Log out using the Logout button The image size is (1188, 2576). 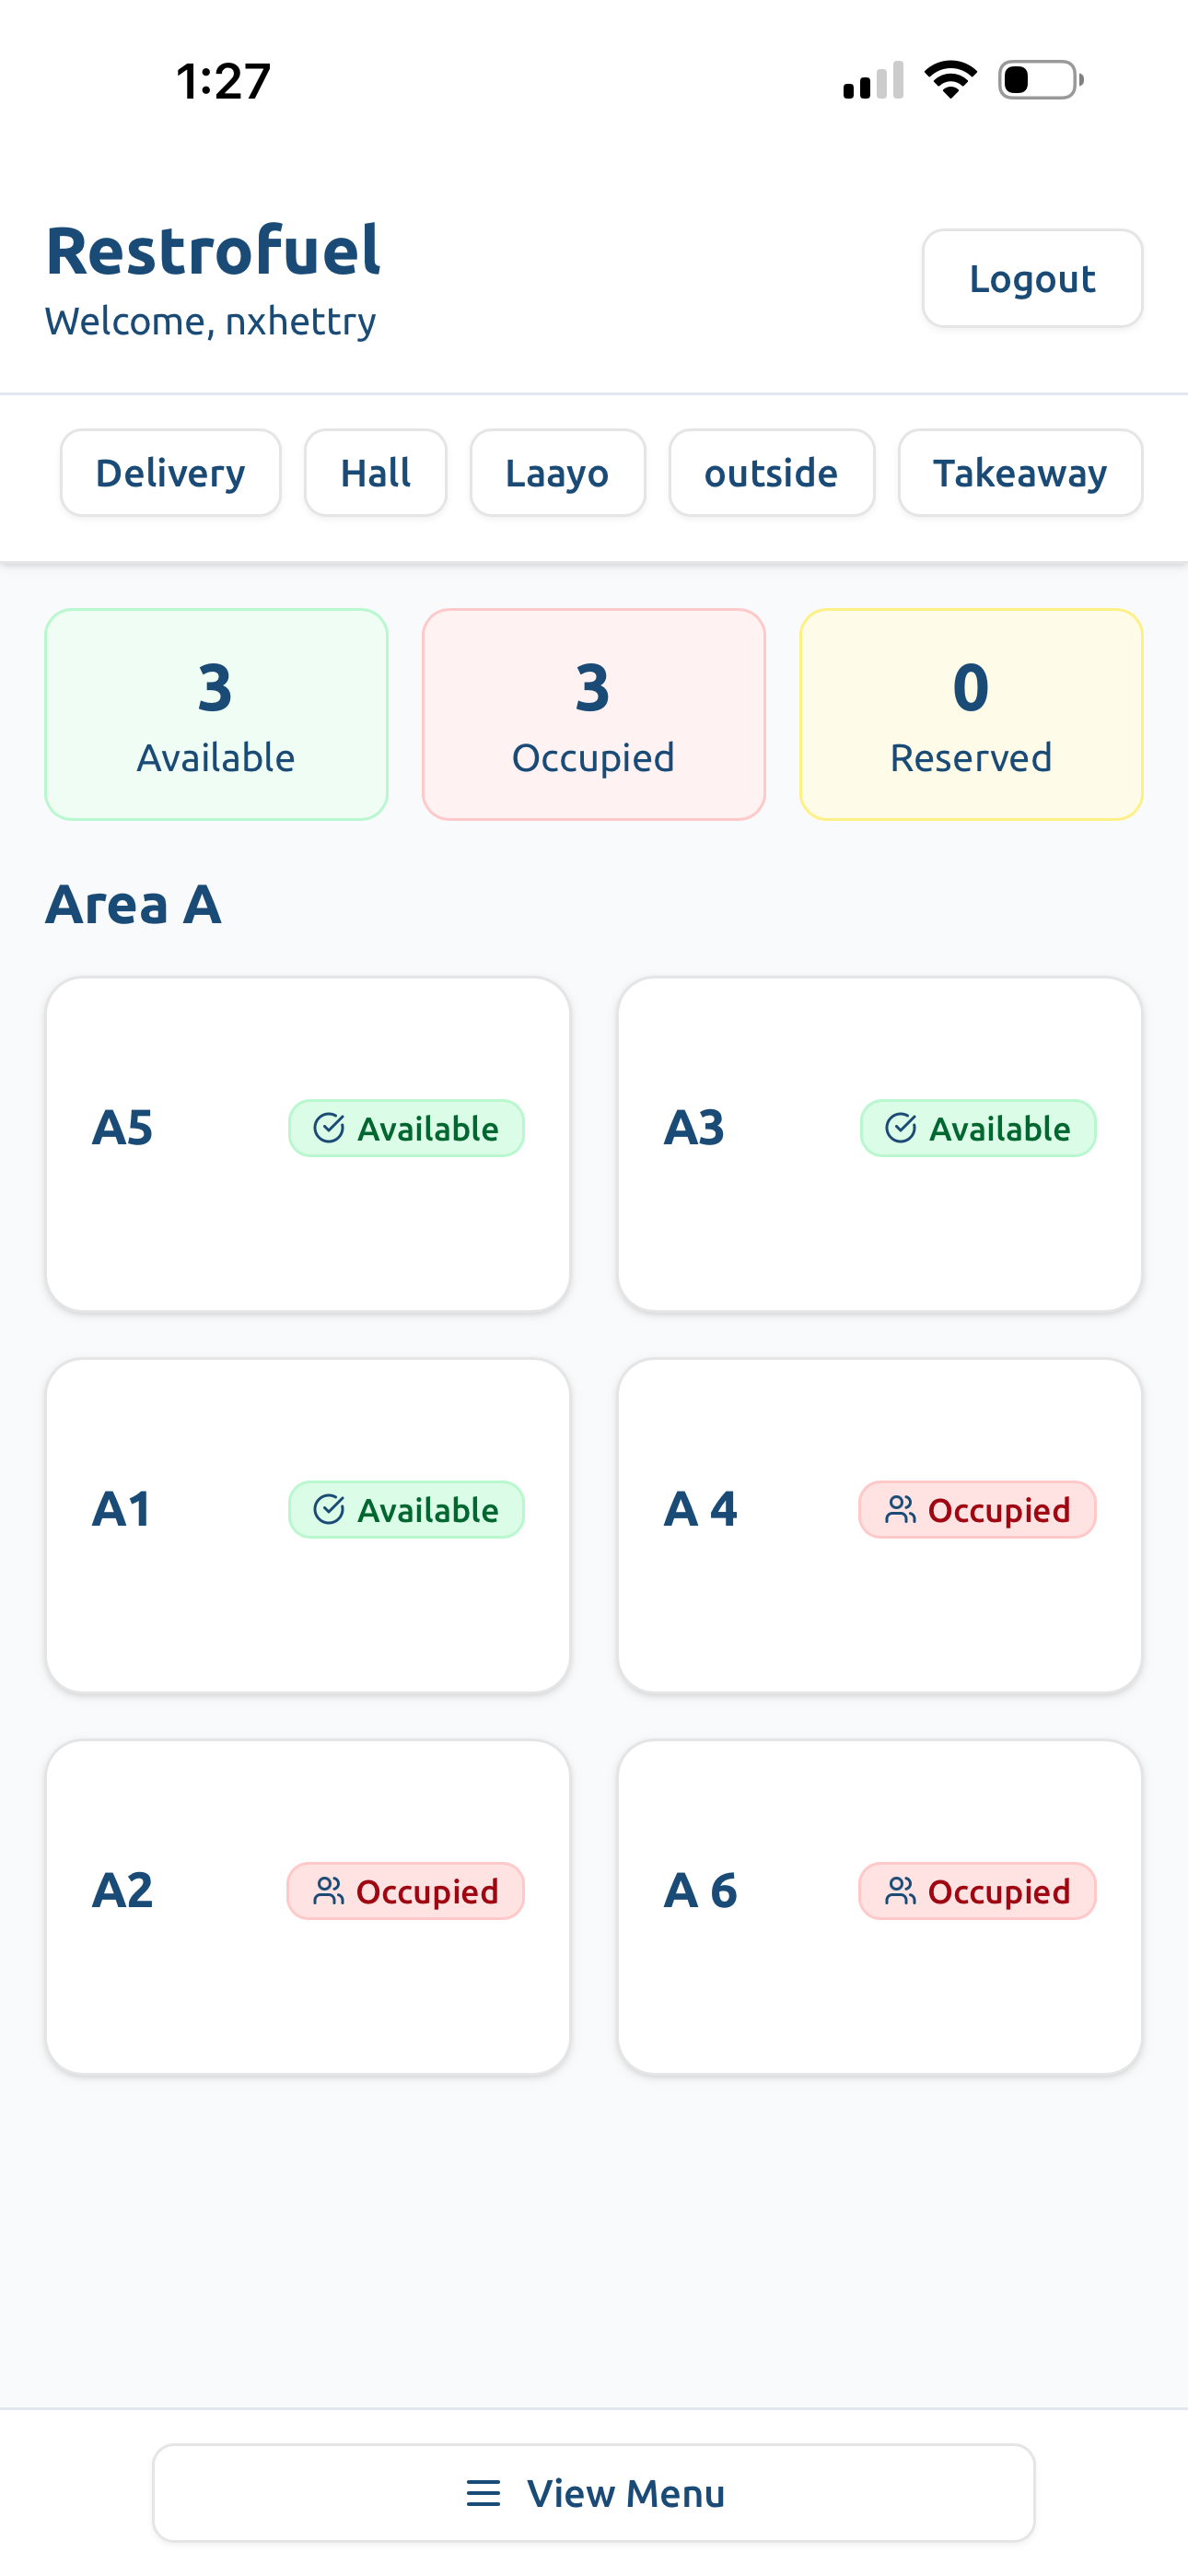1033,278
